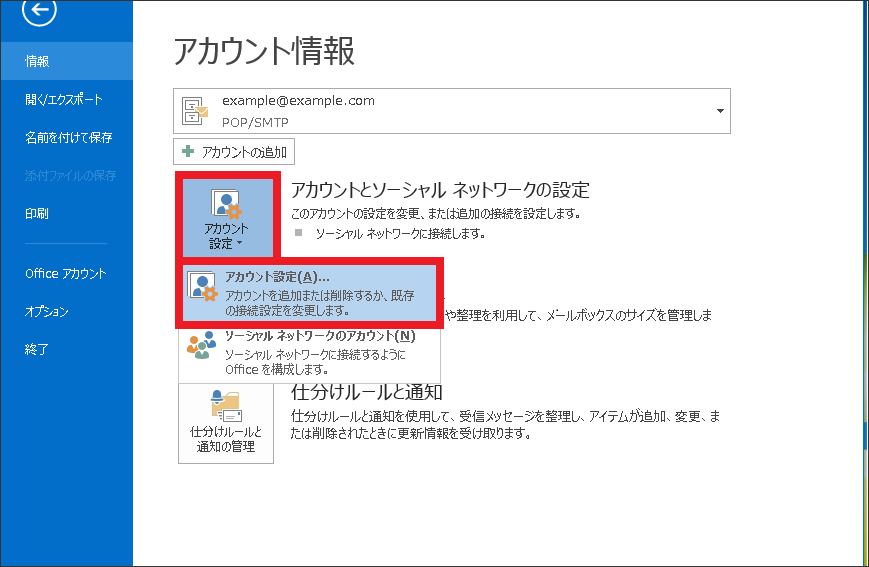This screenshot has width=869, height=567.
Task: Click the green plus icon for adding account
Action: point(187,152)
